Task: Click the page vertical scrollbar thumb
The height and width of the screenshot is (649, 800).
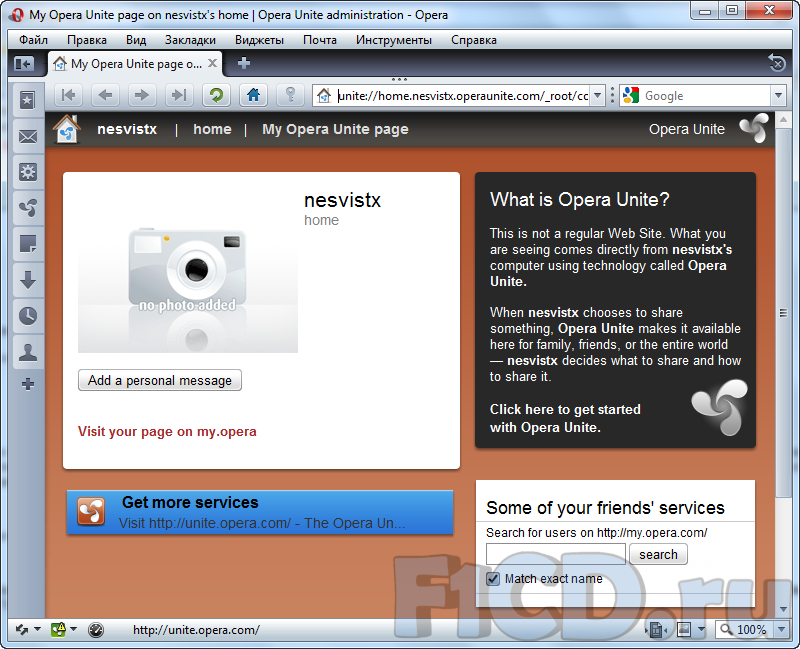Action: click(x=783, y=313)
